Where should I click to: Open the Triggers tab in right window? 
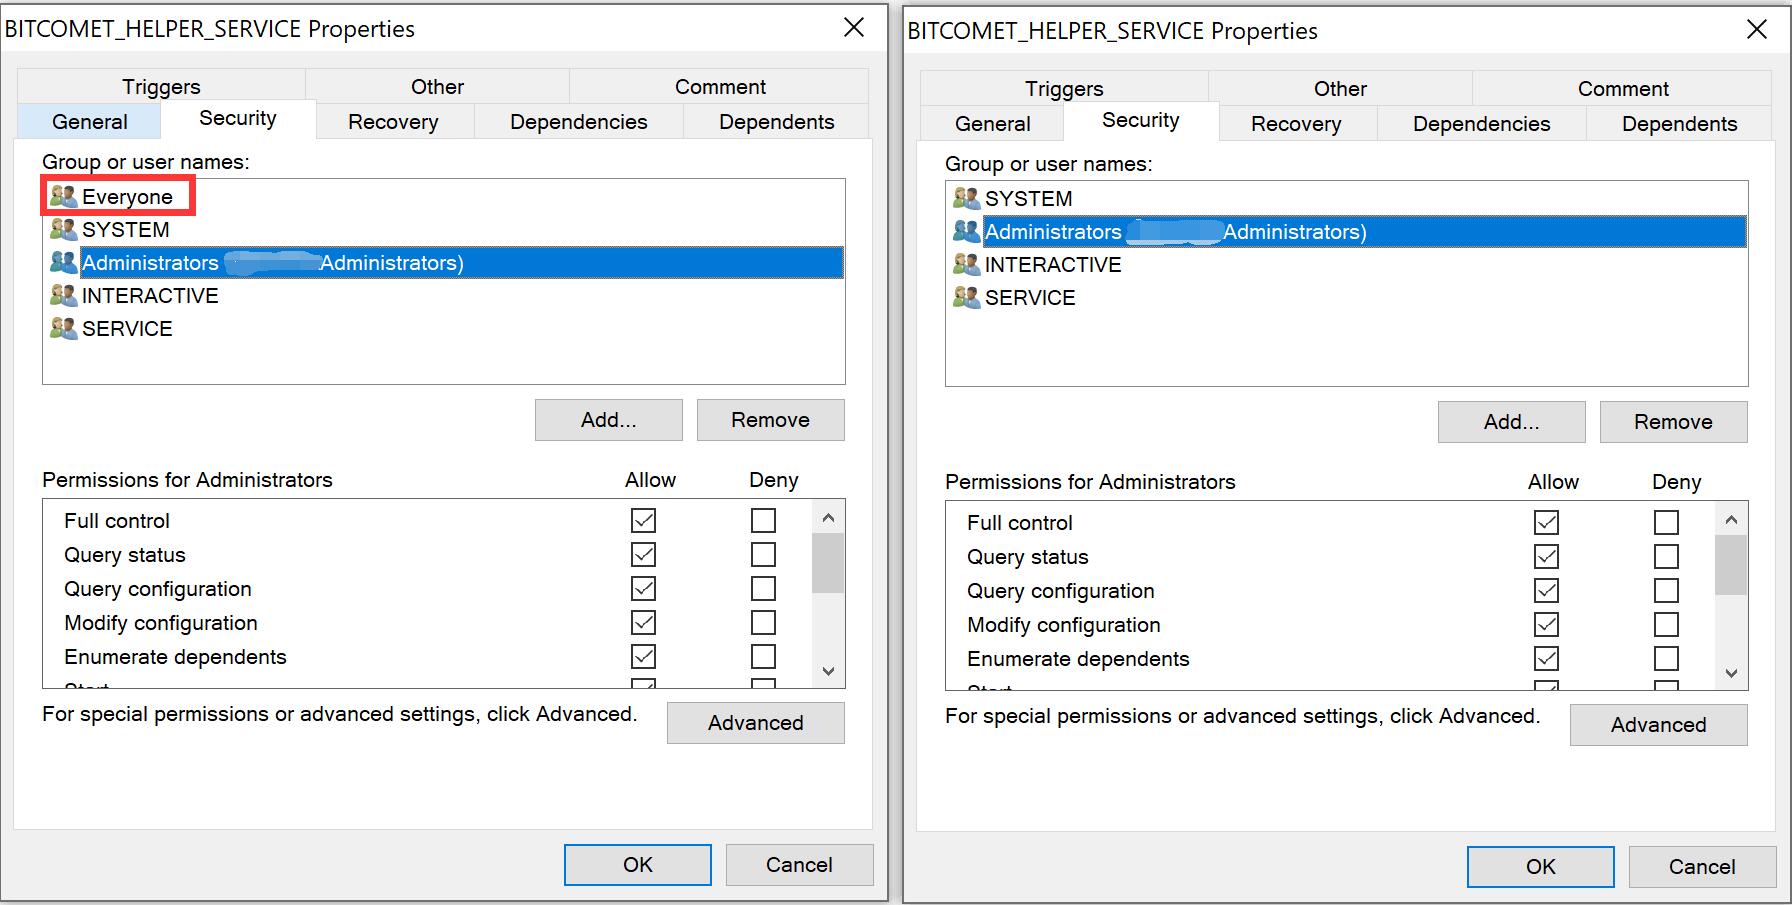tap(1064, 89)
